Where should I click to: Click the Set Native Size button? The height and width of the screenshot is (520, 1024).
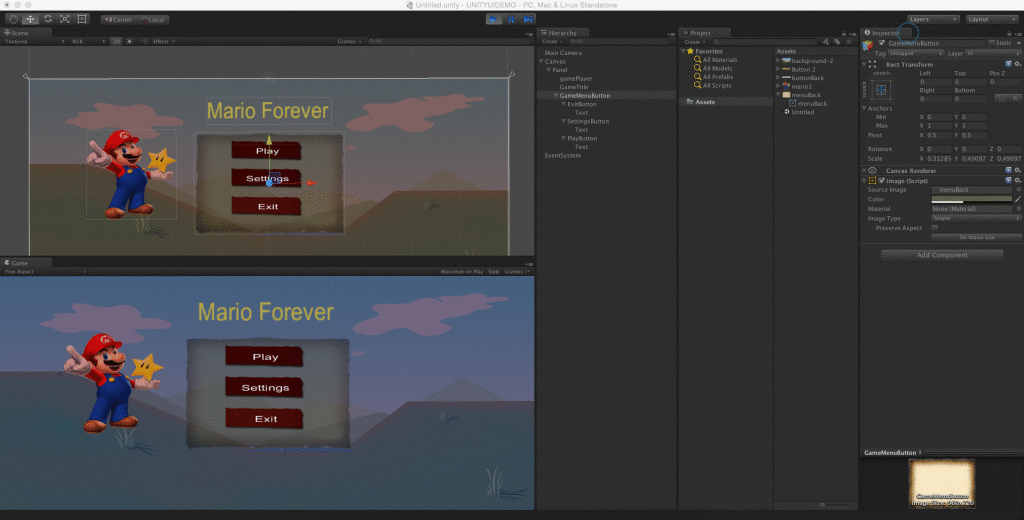(976, 237)
